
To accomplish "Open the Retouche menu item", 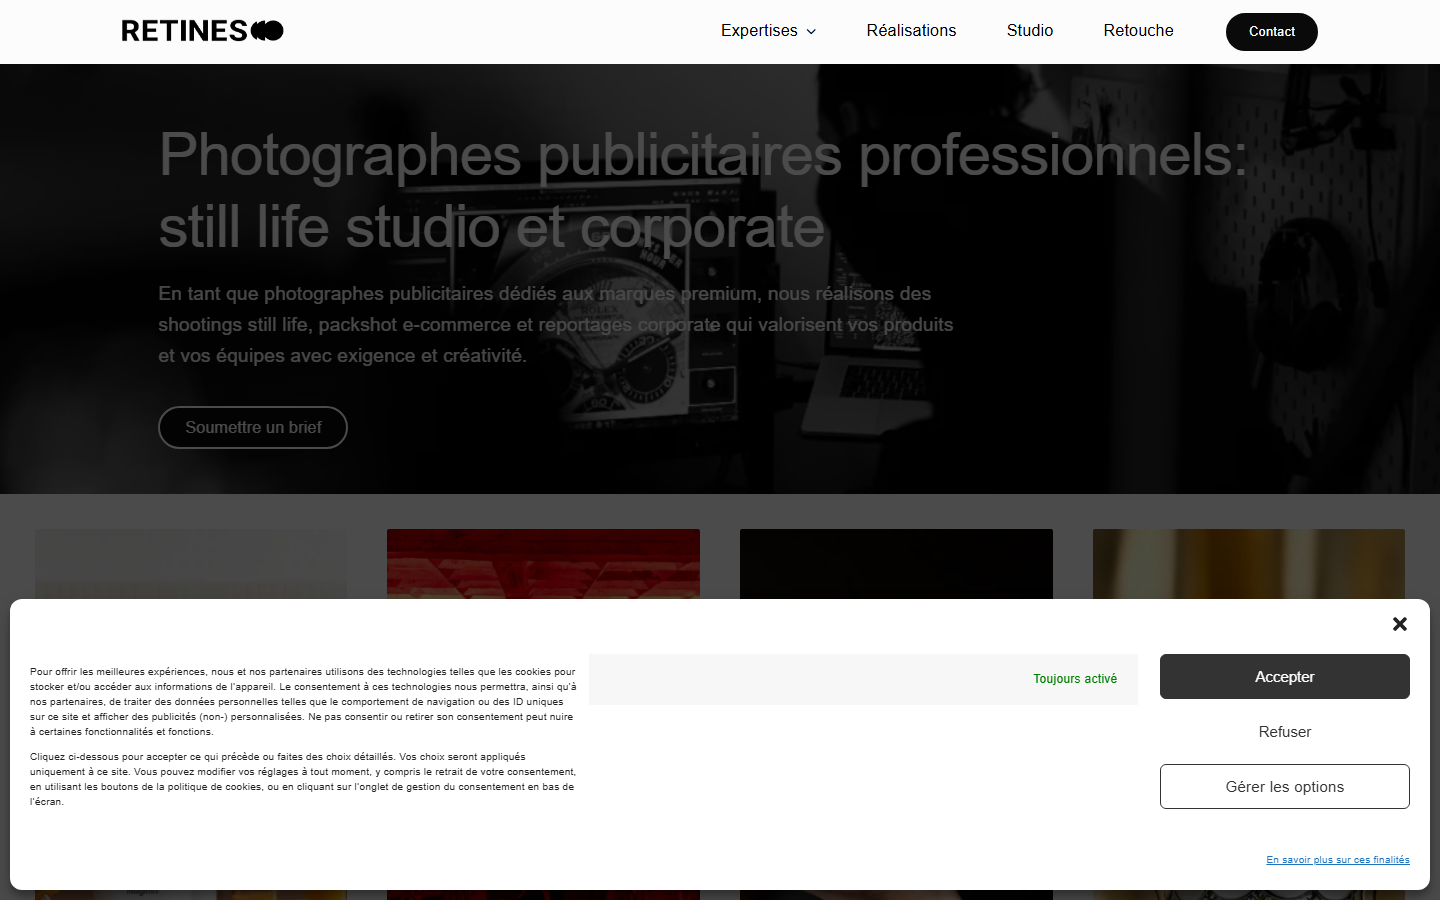I will coord(1138,31).
